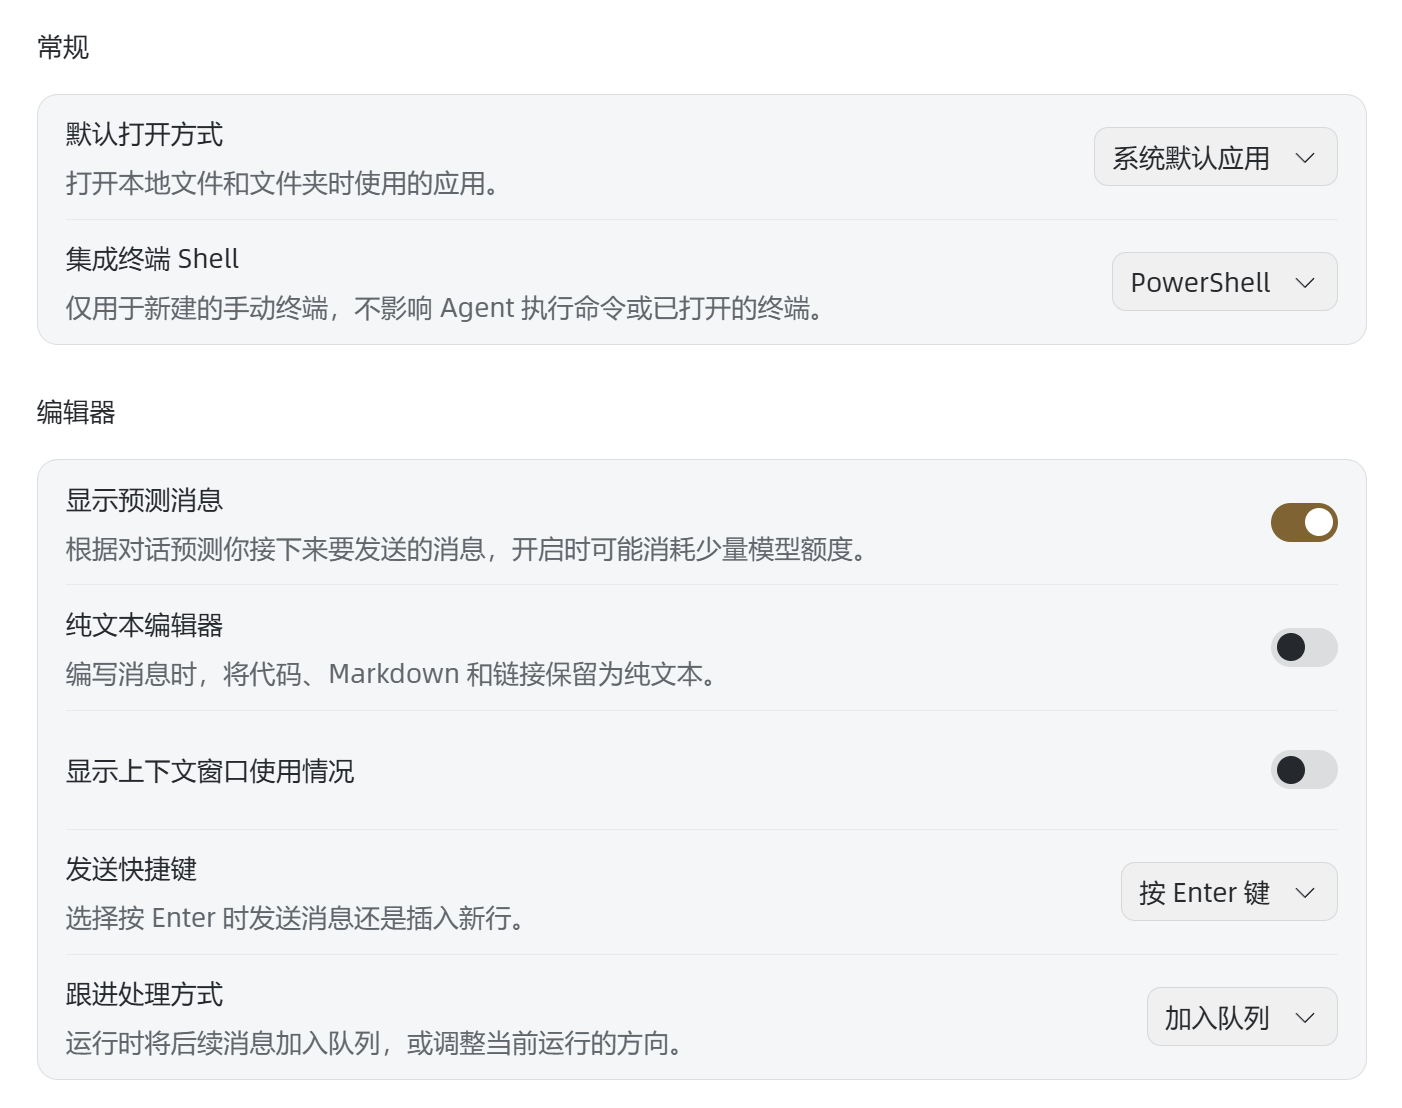Image resolution: width=1402 pixels, height=1108 pixels.
Task: Click the 显示预测消息 setting title
Action: click(x=145, y=500)
